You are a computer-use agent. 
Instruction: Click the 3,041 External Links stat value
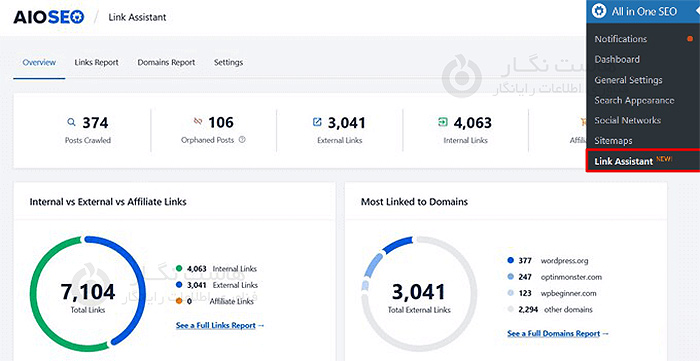tap(346, 122)
